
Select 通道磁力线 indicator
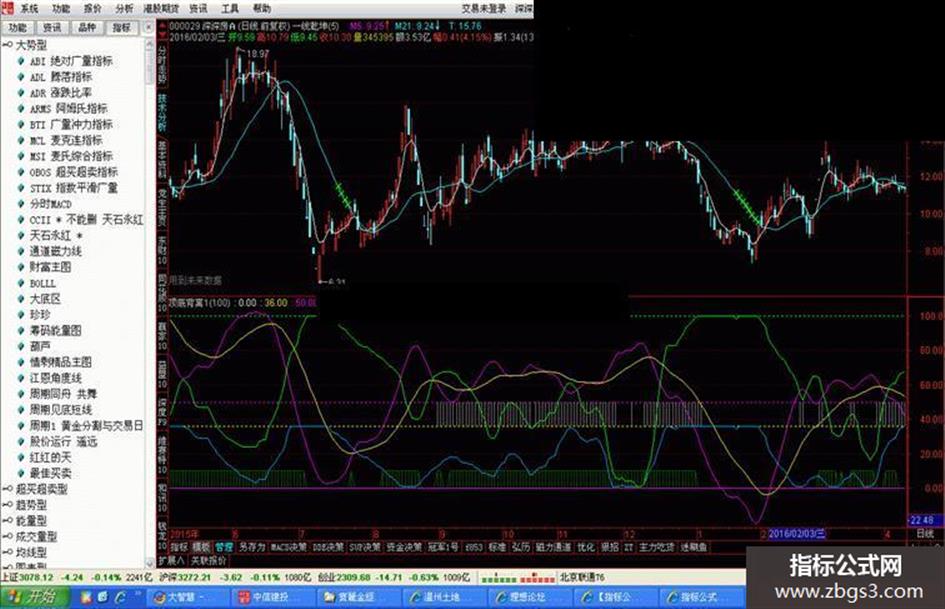coord(55,251)
